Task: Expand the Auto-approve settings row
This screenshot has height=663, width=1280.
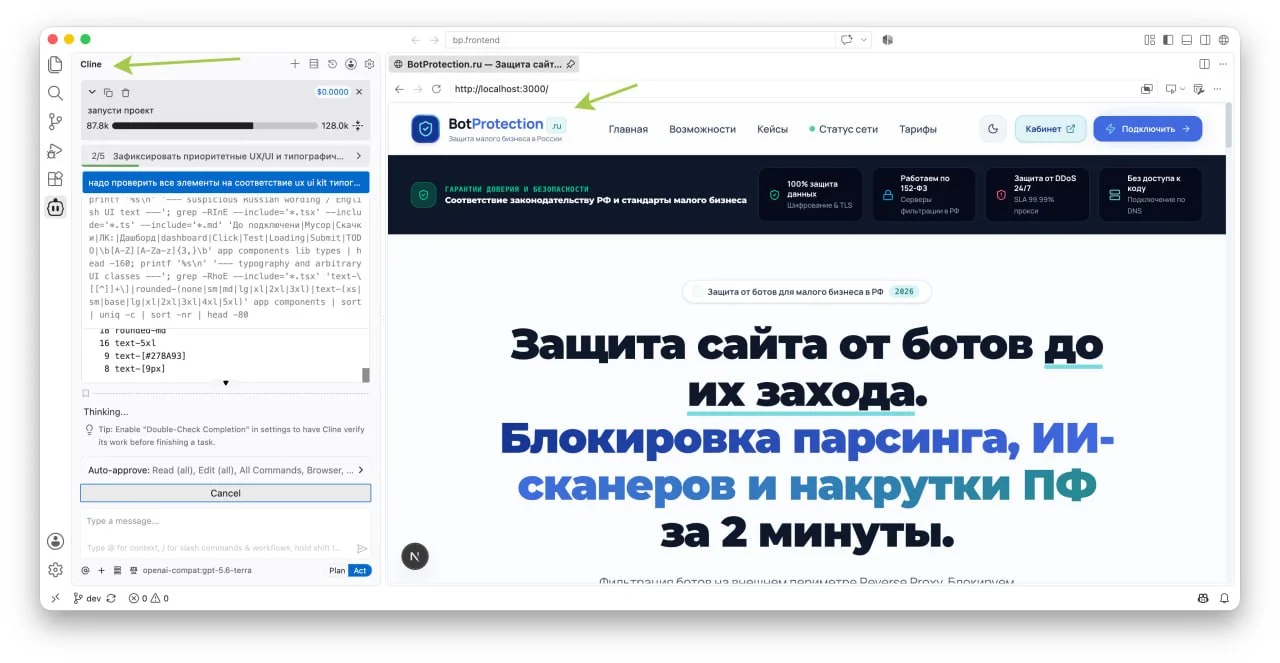Action: click(x=226, y=469)
